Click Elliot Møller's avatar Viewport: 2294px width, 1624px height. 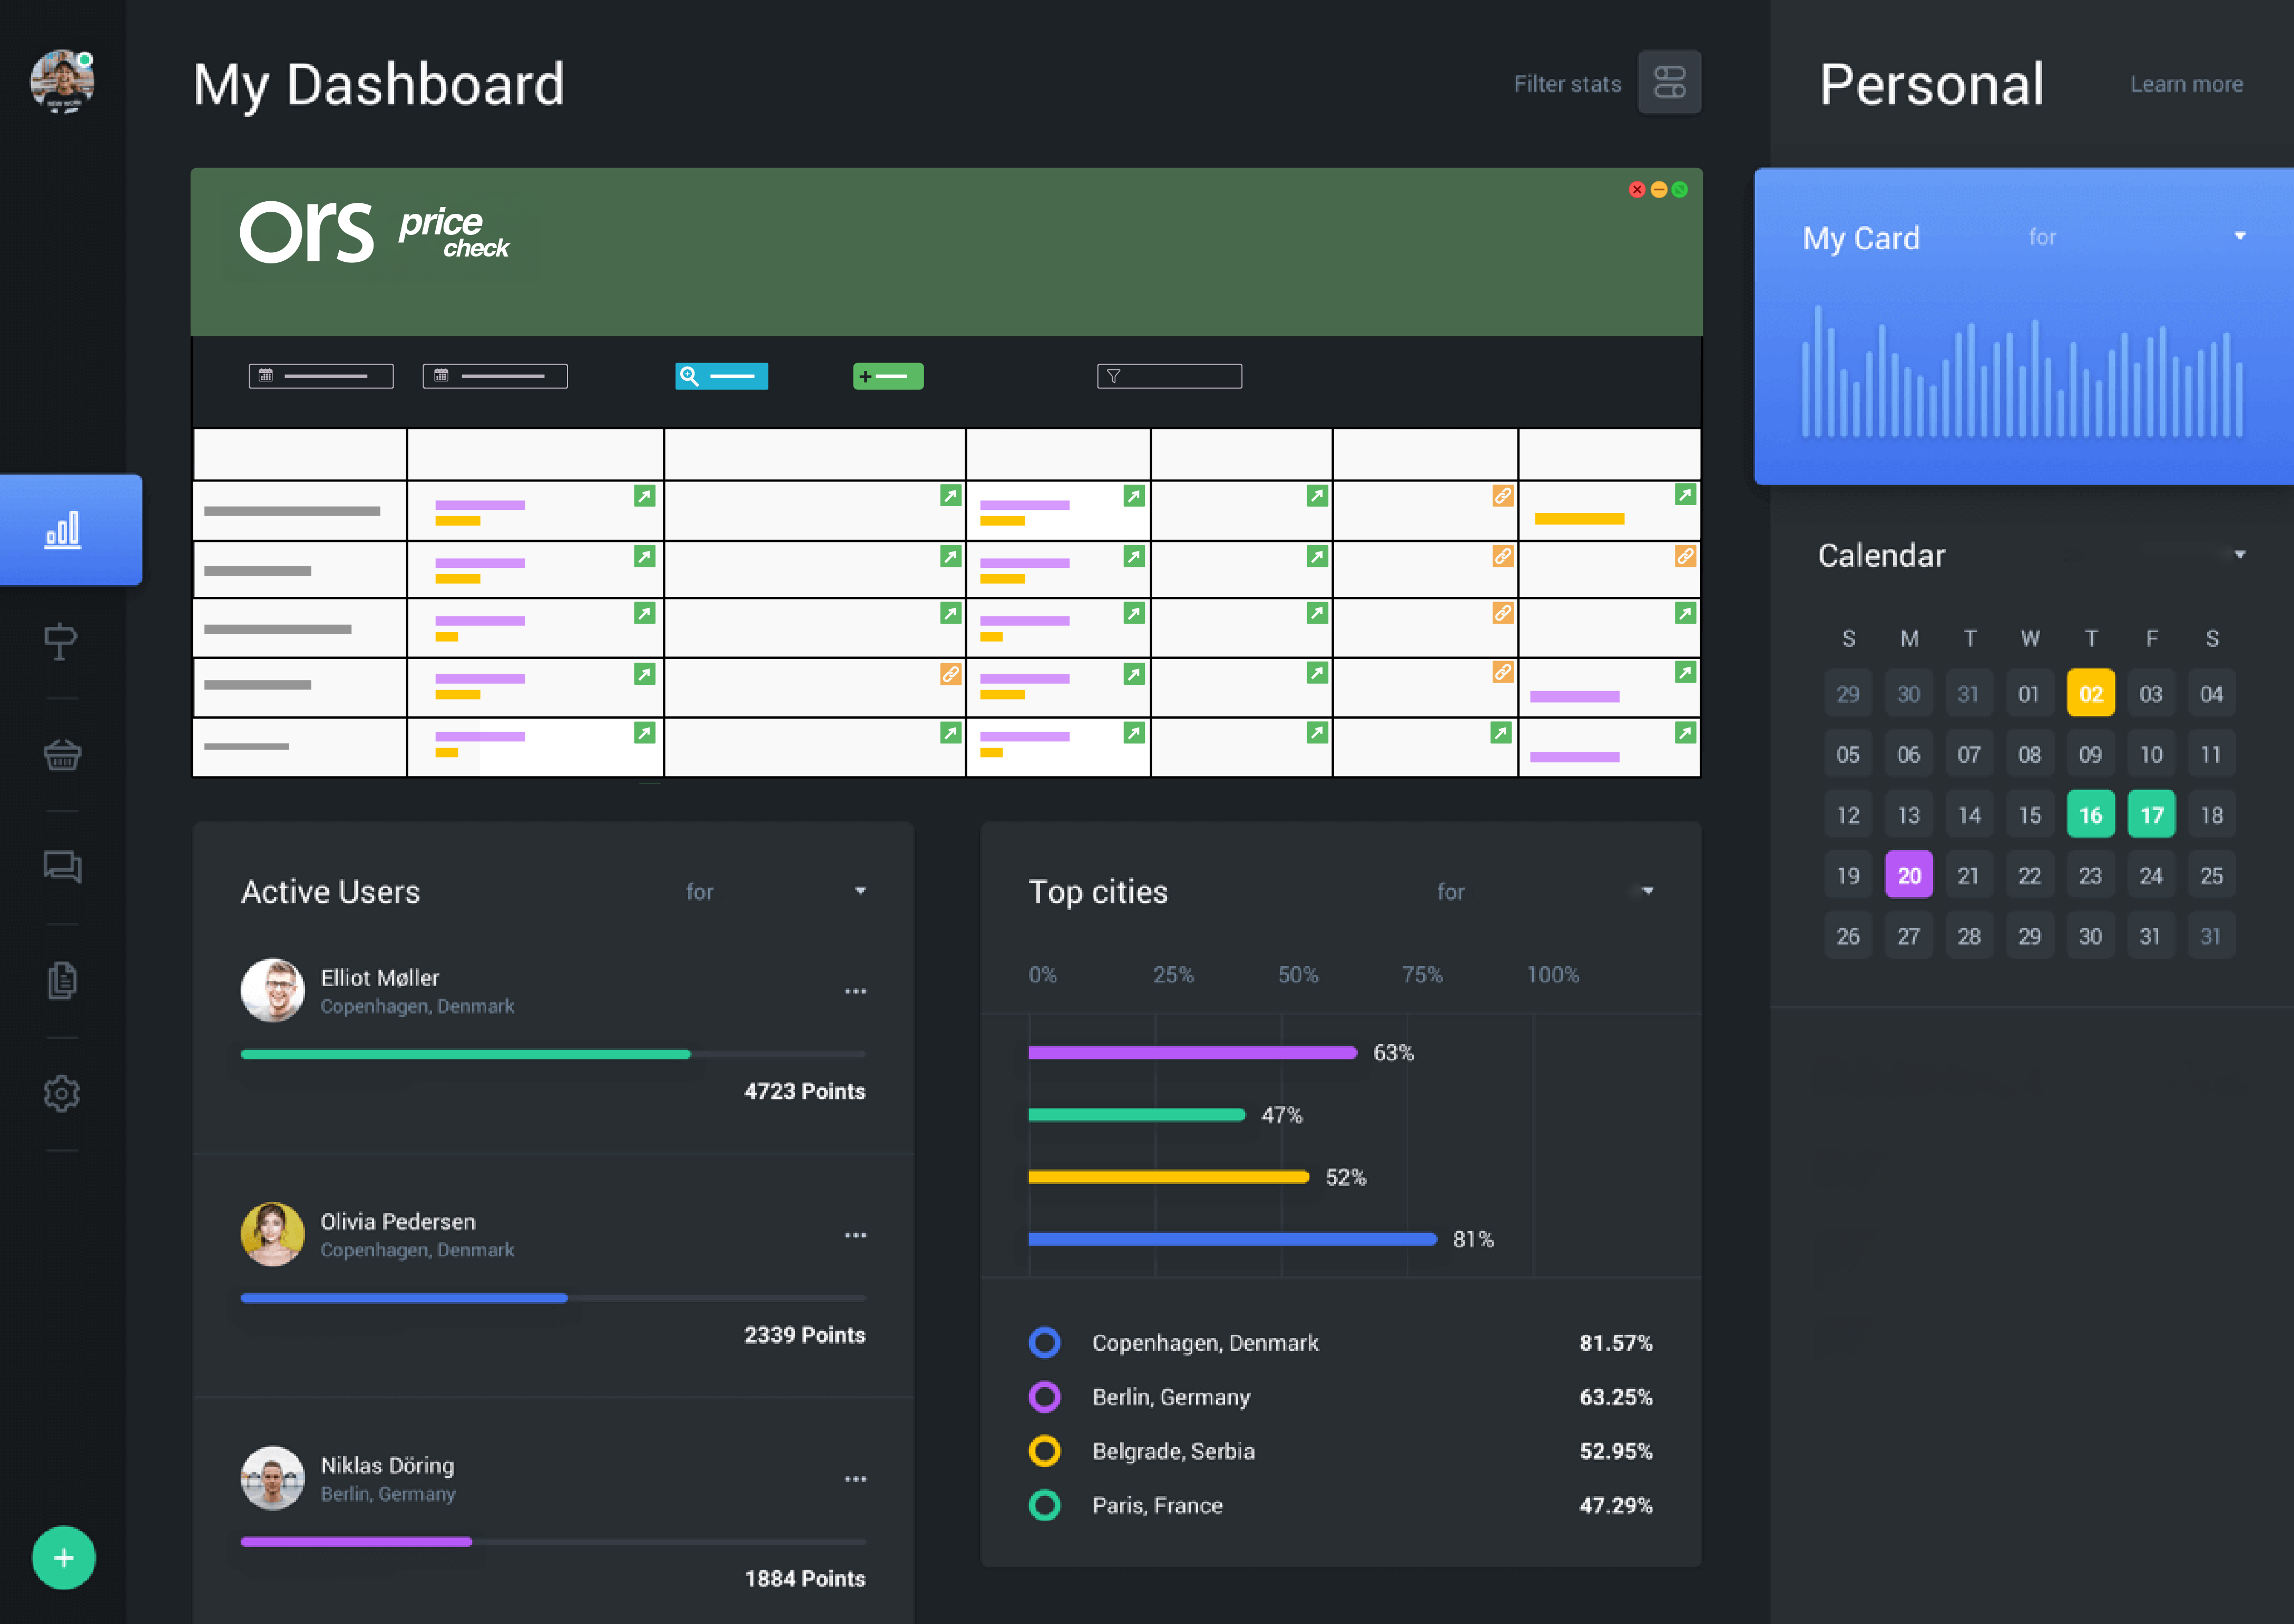(272, 990)
